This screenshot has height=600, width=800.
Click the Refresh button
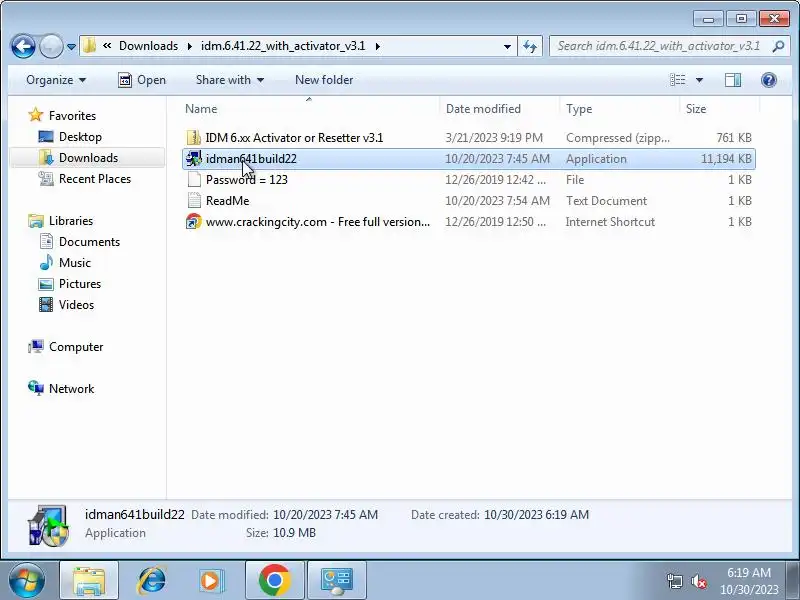530,46
